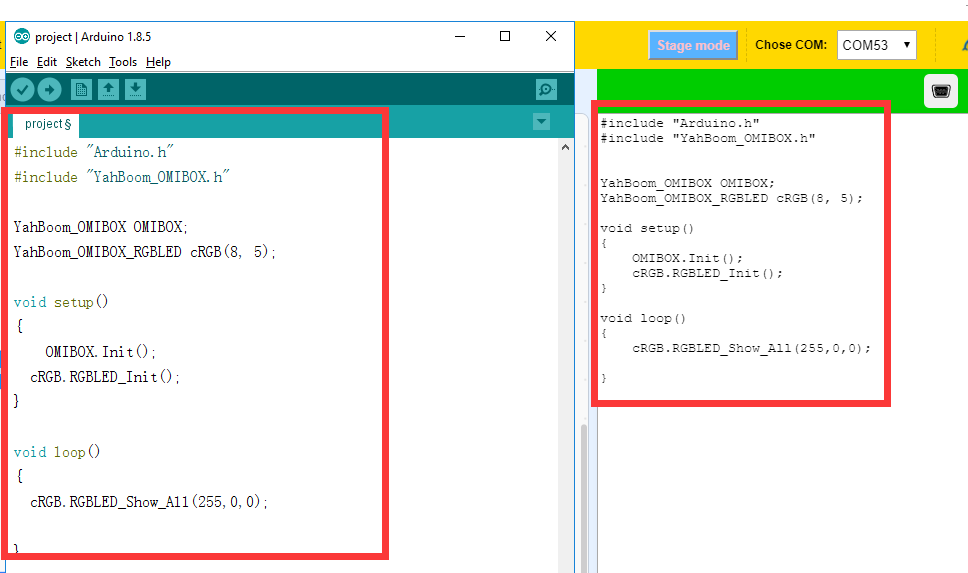Click 'OMIBOX.Init();' in right code panel
968x573 pixels.
tap(687, 258)
